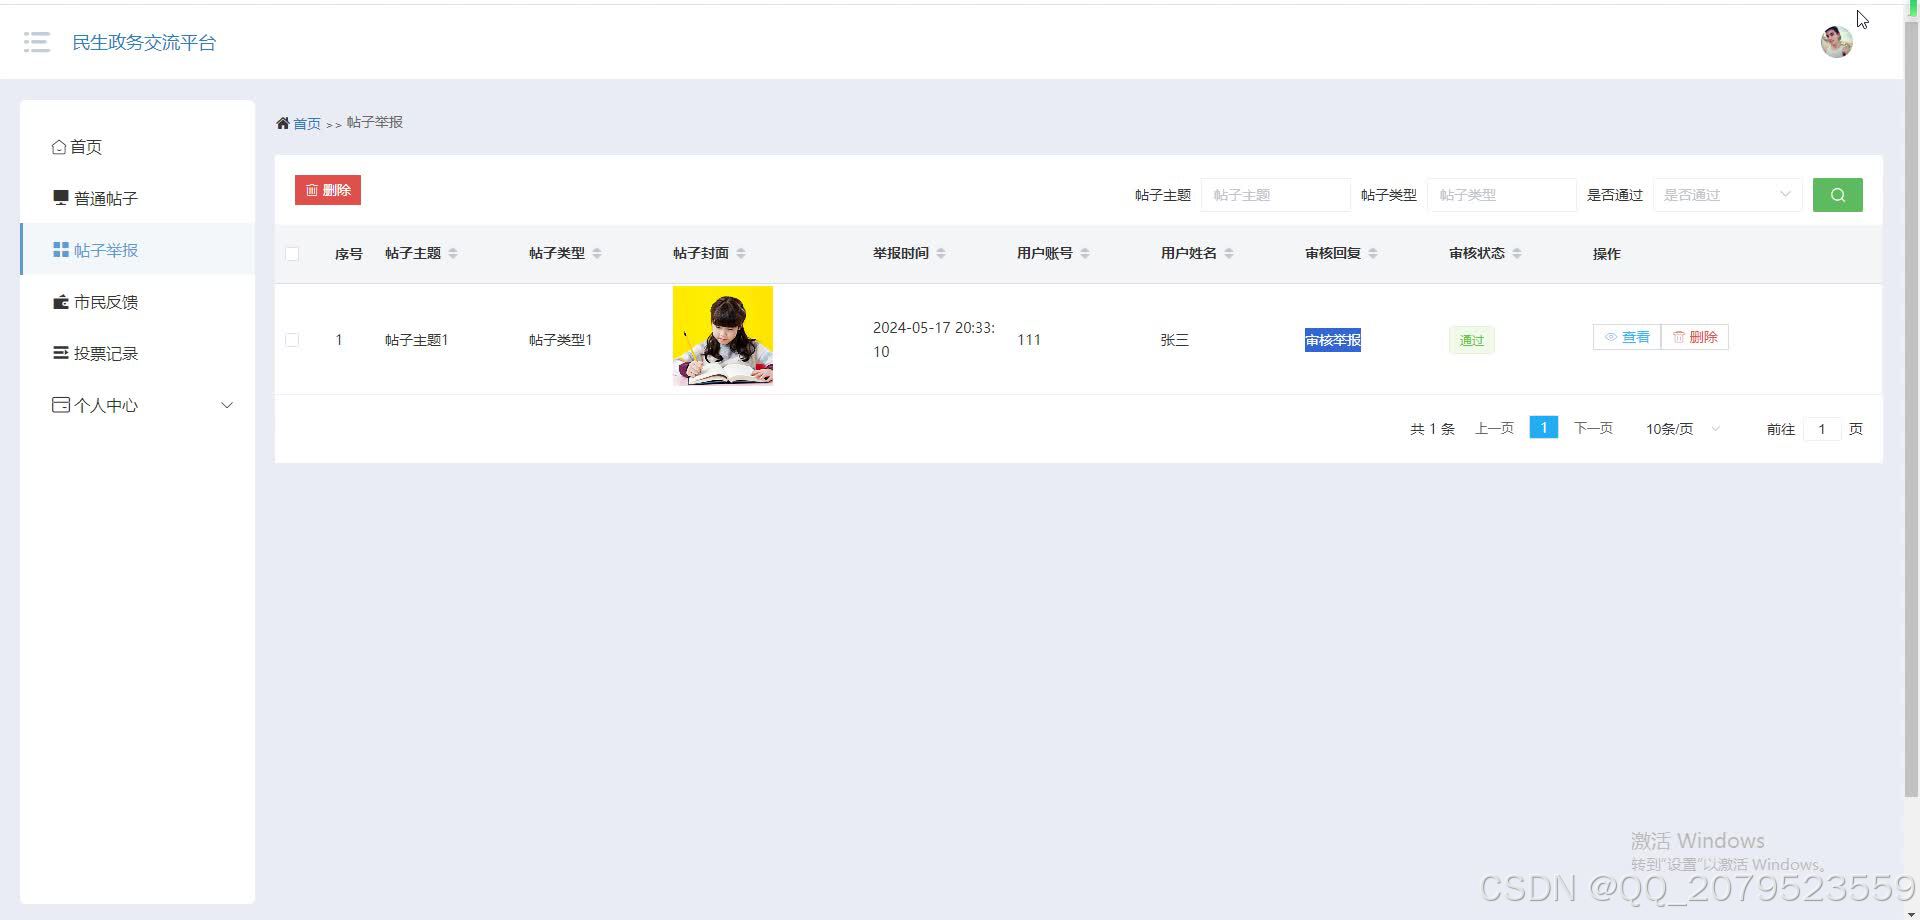Click the red 删除 batch button
Viewport: 1920px width, 920px height.
[328, 190]
